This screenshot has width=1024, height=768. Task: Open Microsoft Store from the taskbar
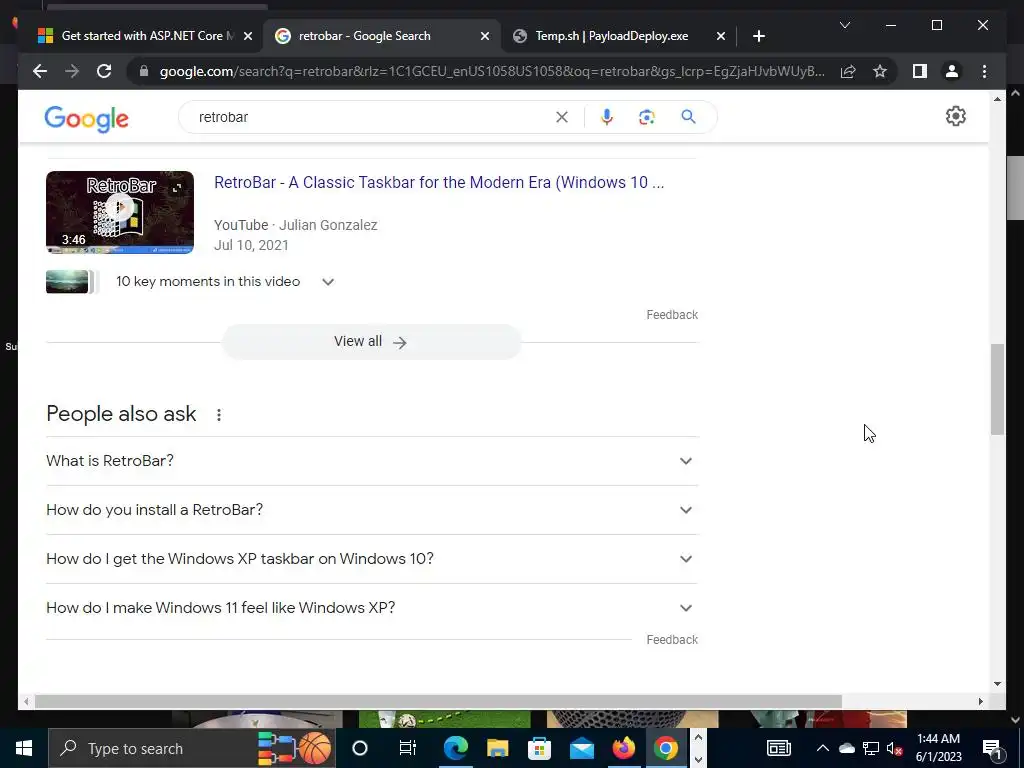coord(539,748)
